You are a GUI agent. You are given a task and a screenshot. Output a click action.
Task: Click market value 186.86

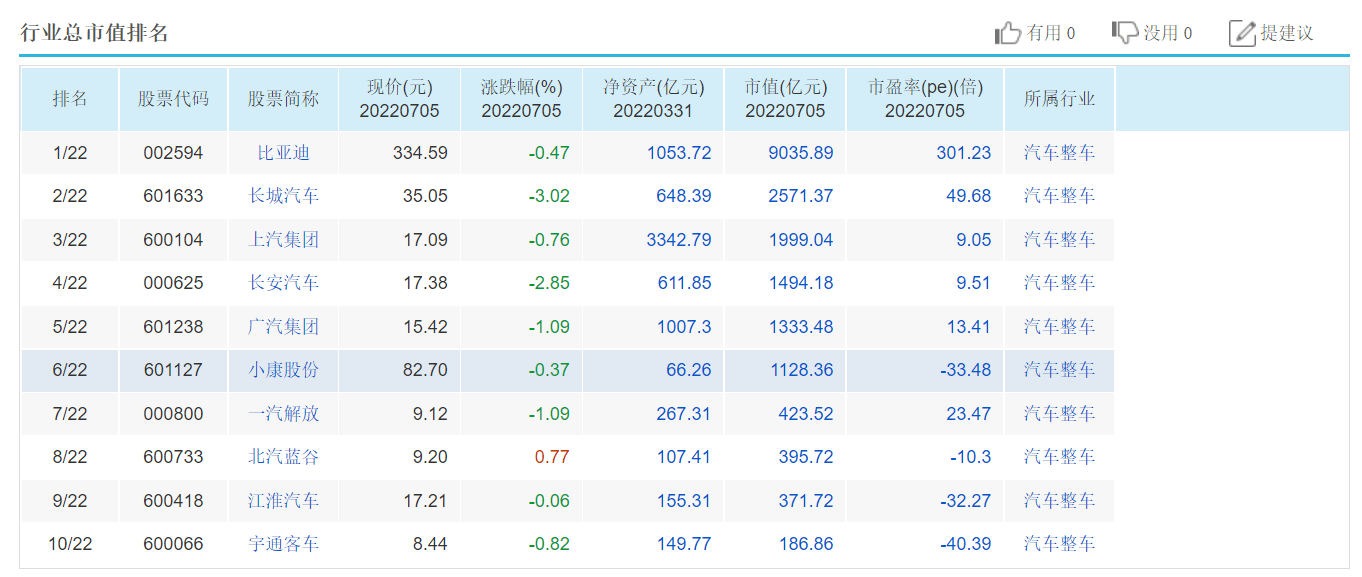pos(806,544)
